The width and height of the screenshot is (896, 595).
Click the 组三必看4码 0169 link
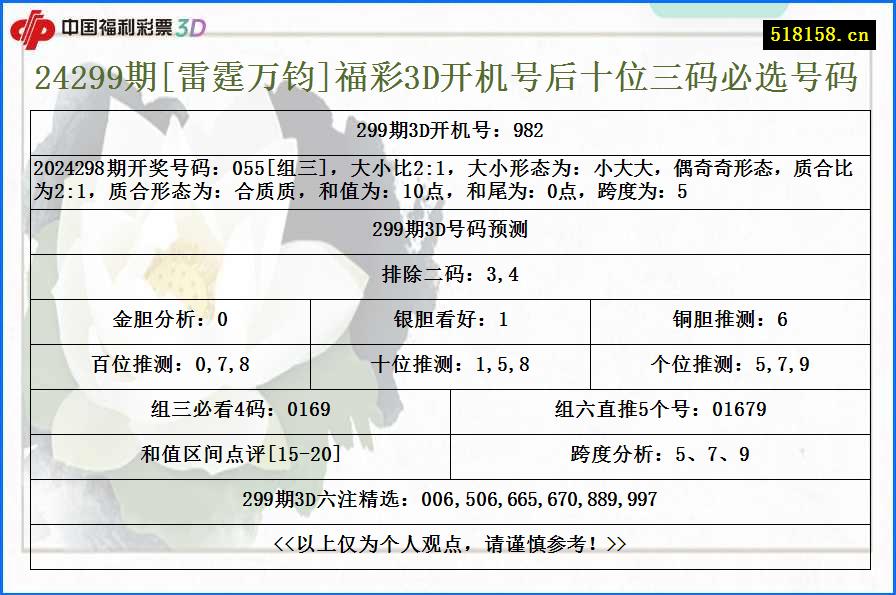tap(238, 409)
